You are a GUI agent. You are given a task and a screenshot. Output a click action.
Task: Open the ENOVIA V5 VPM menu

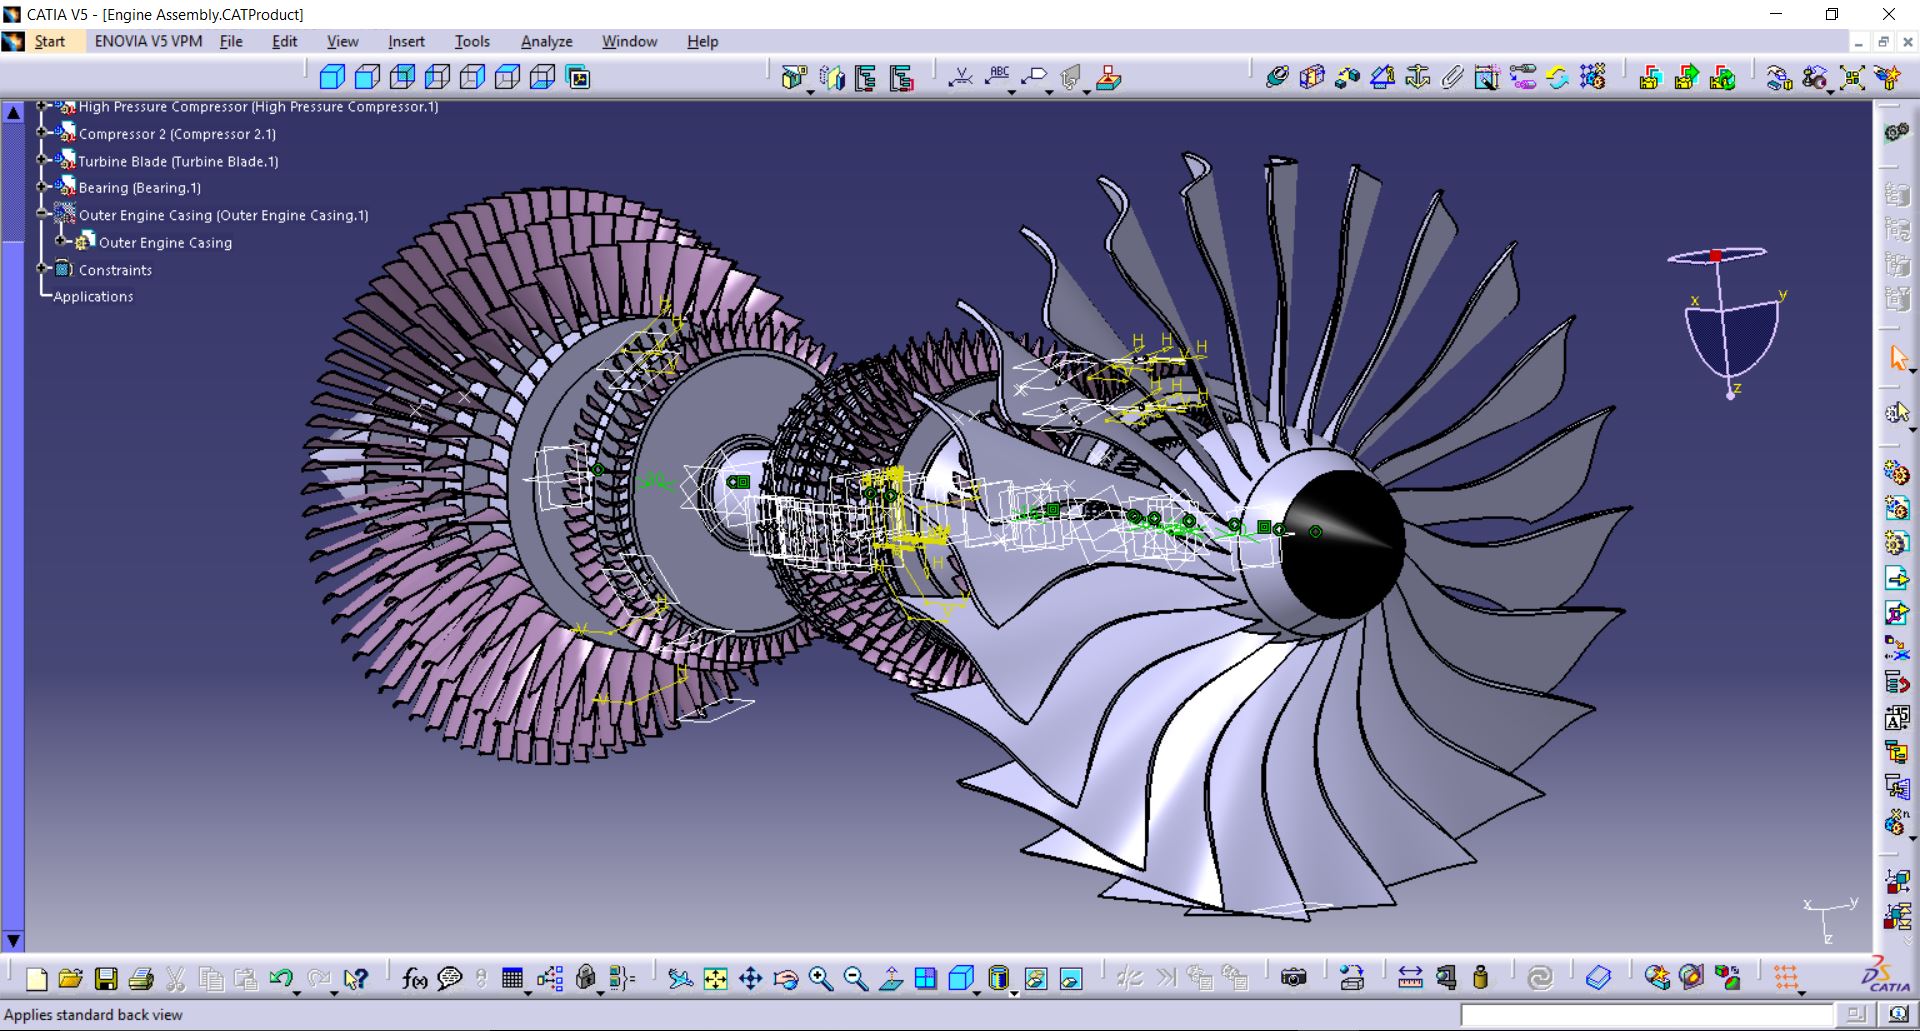[x=148, y=41]
